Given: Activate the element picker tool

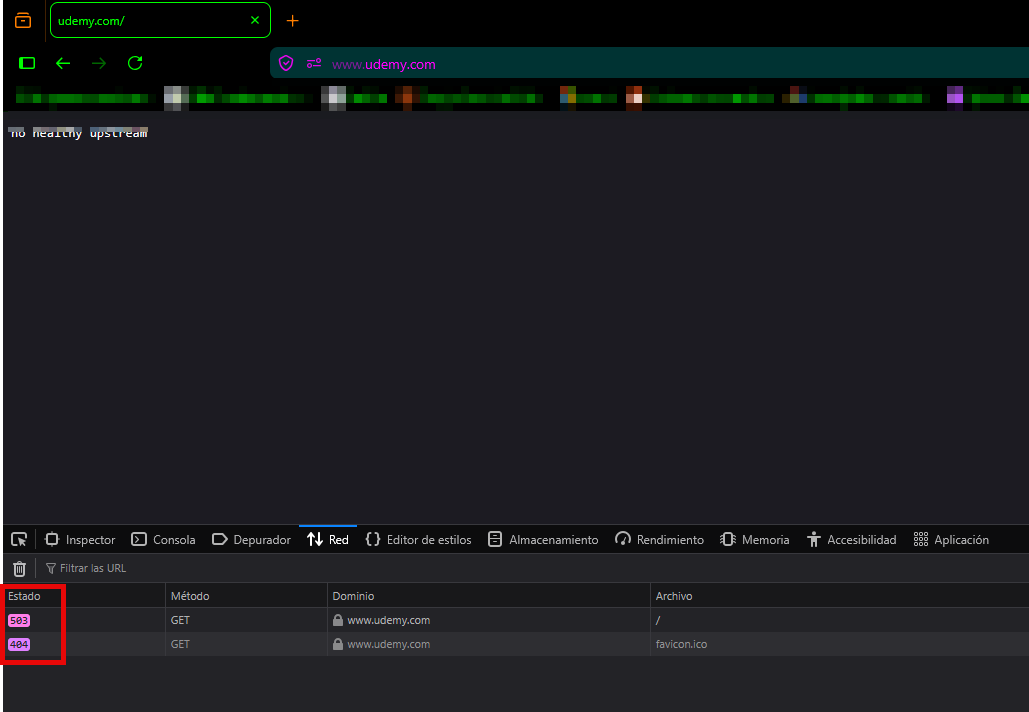Looking at the screenshot, I should (19, 539).
